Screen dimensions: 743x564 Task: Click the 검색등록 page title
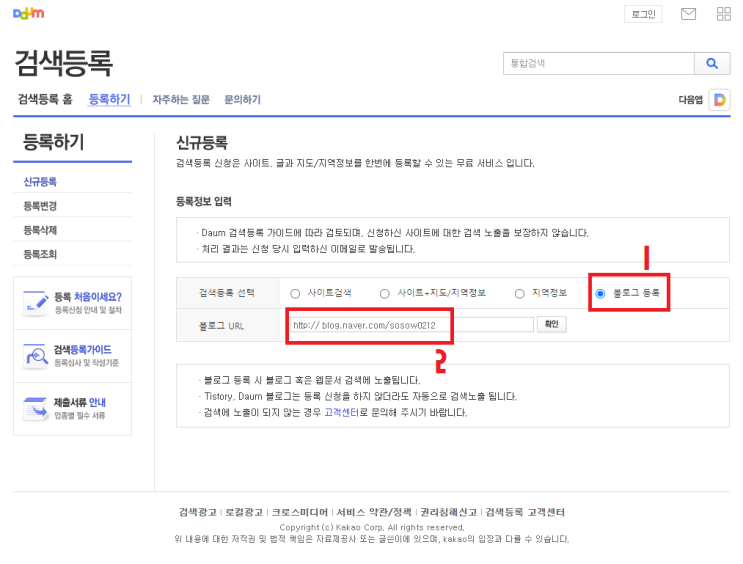pyautogui.click(x=63, y=63)
